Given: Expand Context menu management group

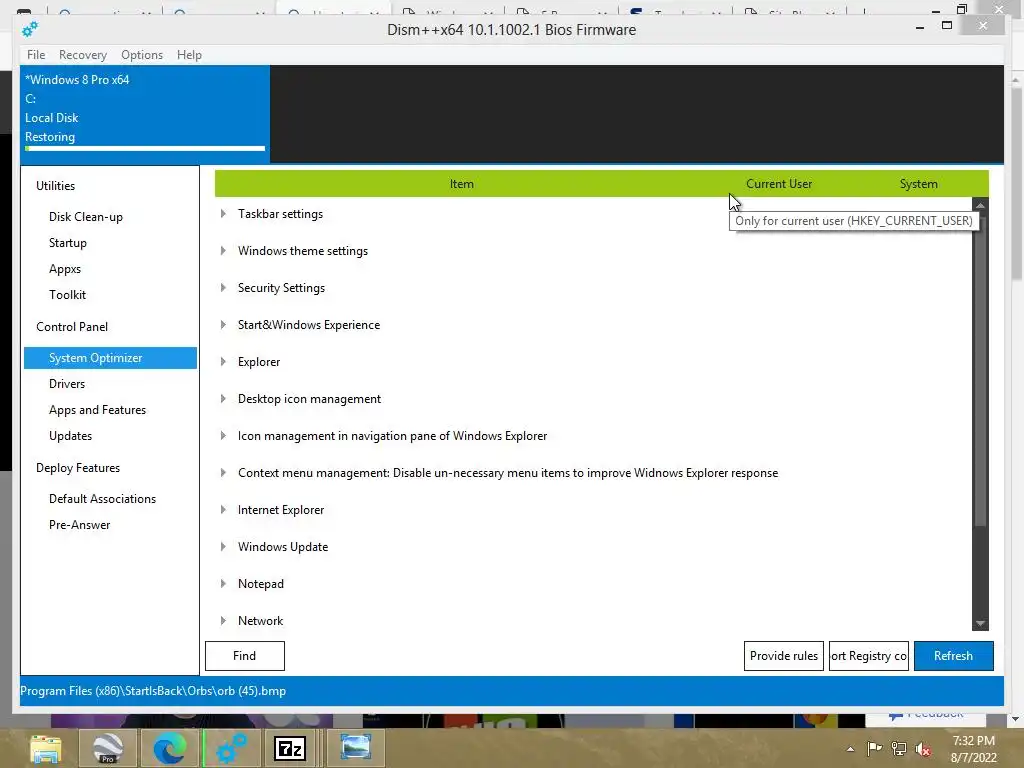Looking at the screenshot, I should [223, 473].
